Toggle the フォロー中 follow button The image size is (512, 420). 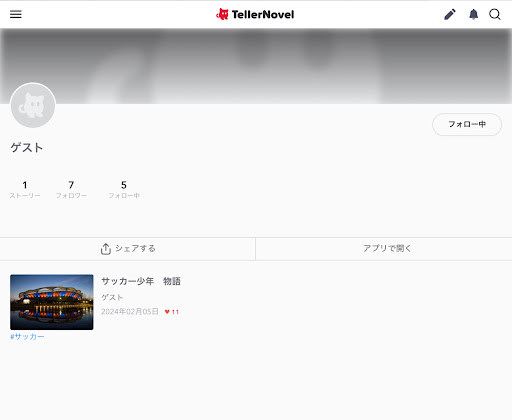(467, 124)
